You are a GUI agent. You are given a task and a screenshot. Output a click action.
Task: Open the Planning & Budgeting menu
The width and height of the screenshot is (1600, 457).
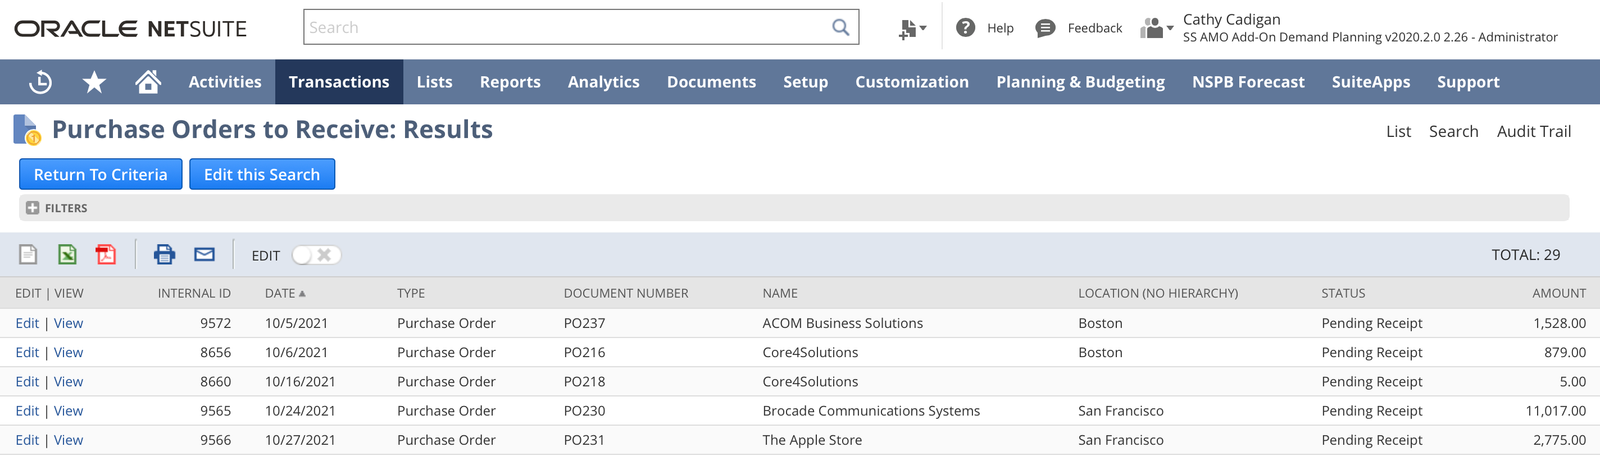1080,82
